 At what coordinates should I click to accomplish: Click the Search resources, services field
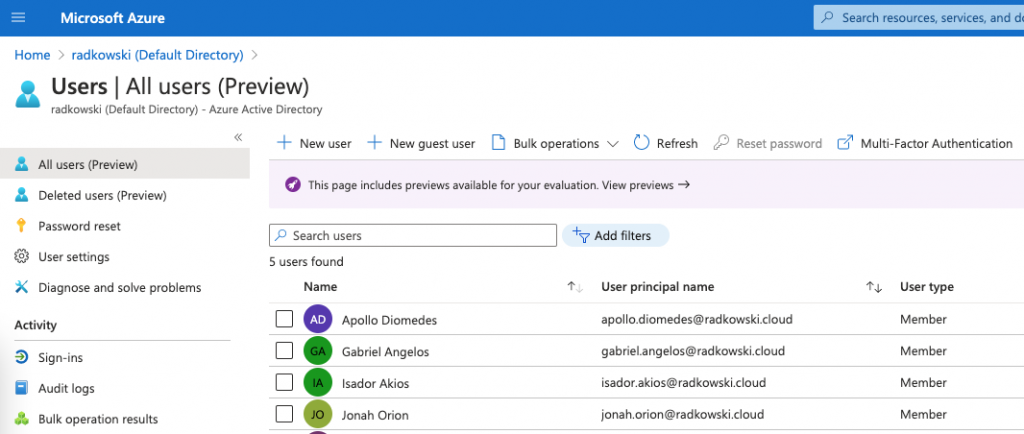click(x=919, y=18)
